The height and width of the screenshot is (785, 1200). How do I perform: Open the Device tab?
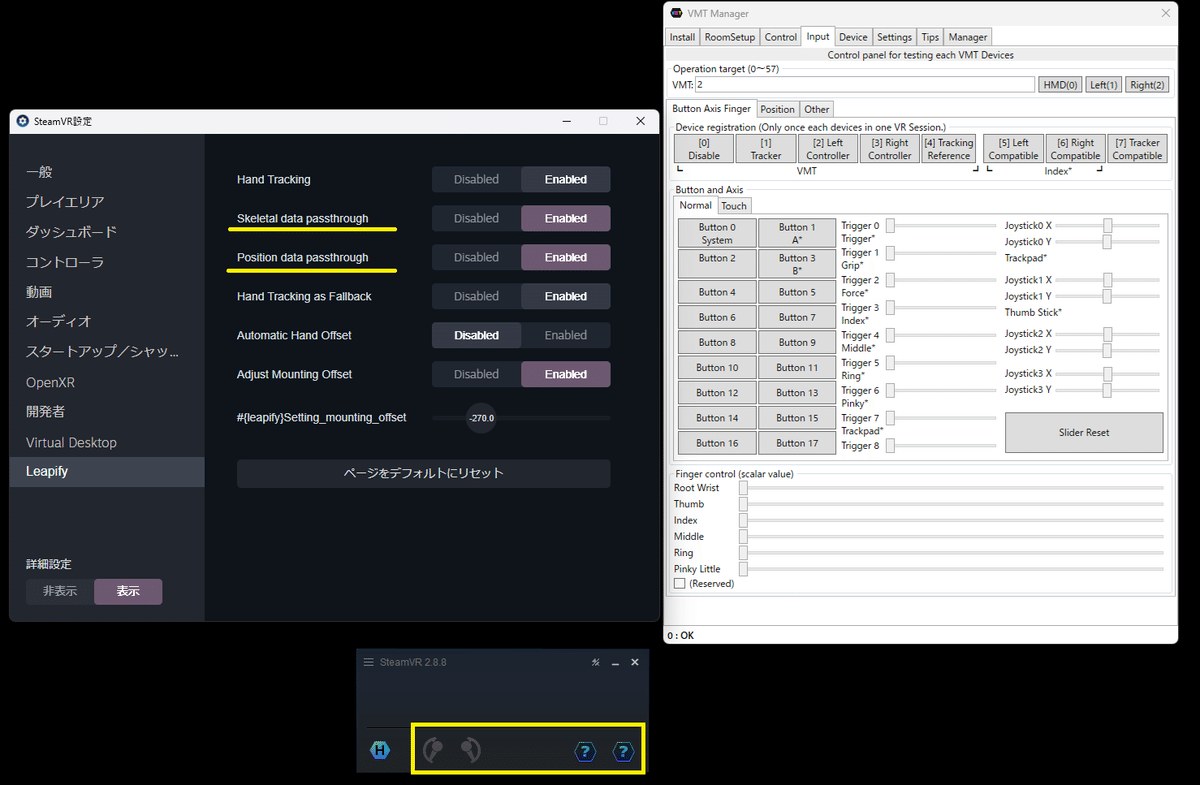pyautogui.click(x=853, y=37)
